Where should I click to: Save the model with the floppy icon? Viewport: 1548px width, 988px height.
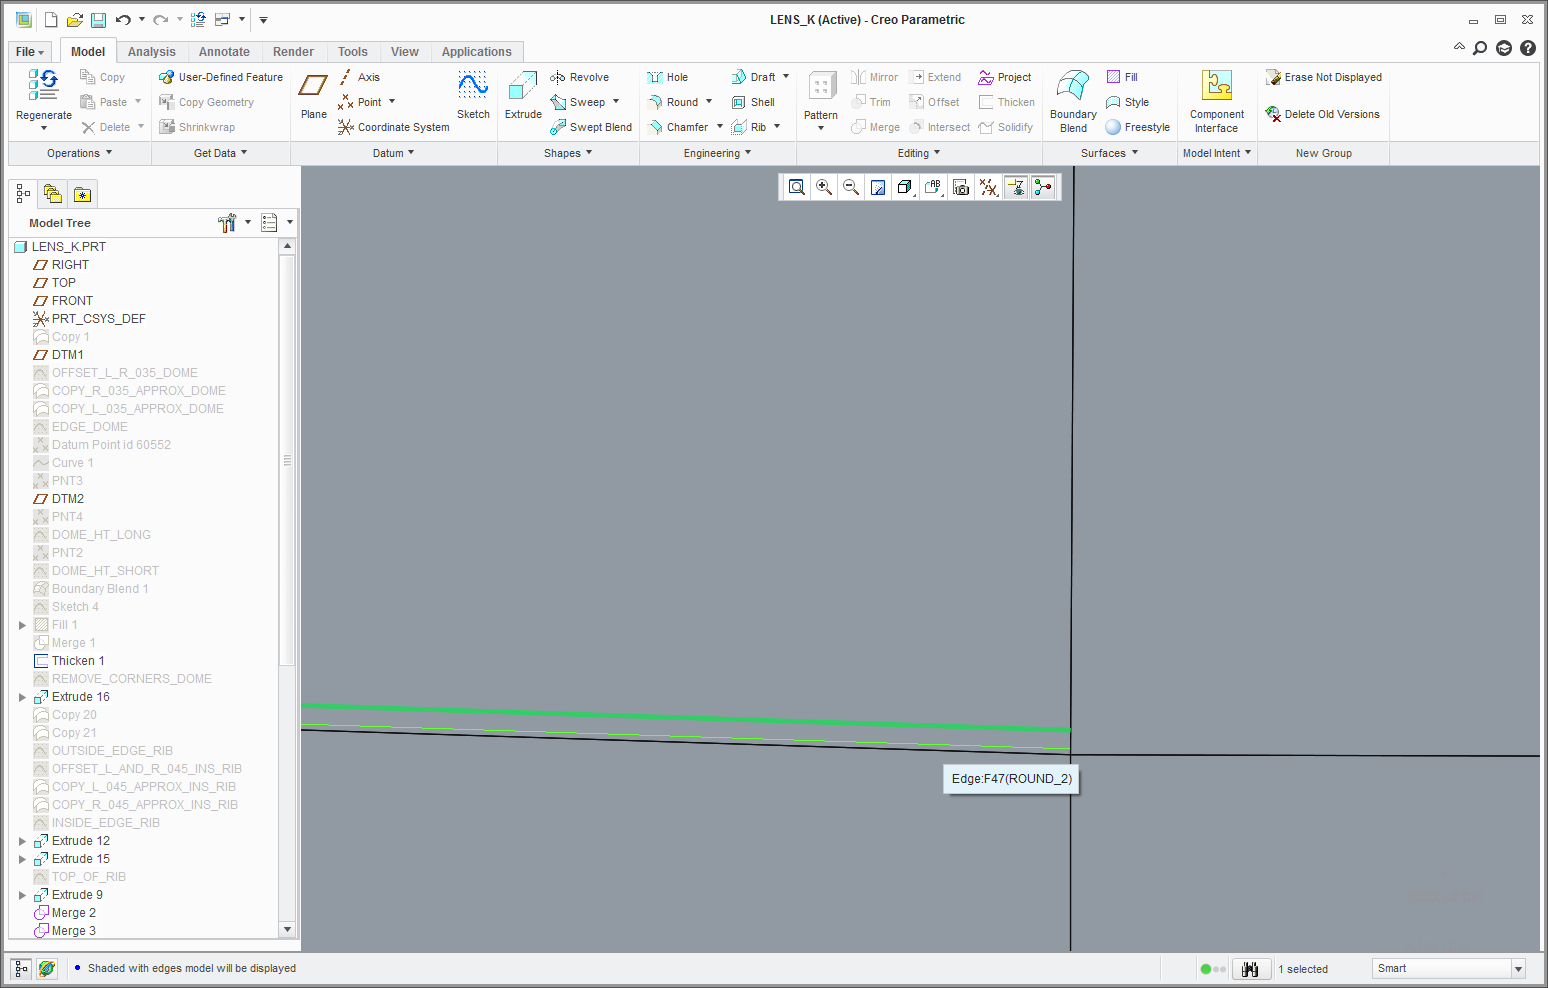tap(98, 20)
